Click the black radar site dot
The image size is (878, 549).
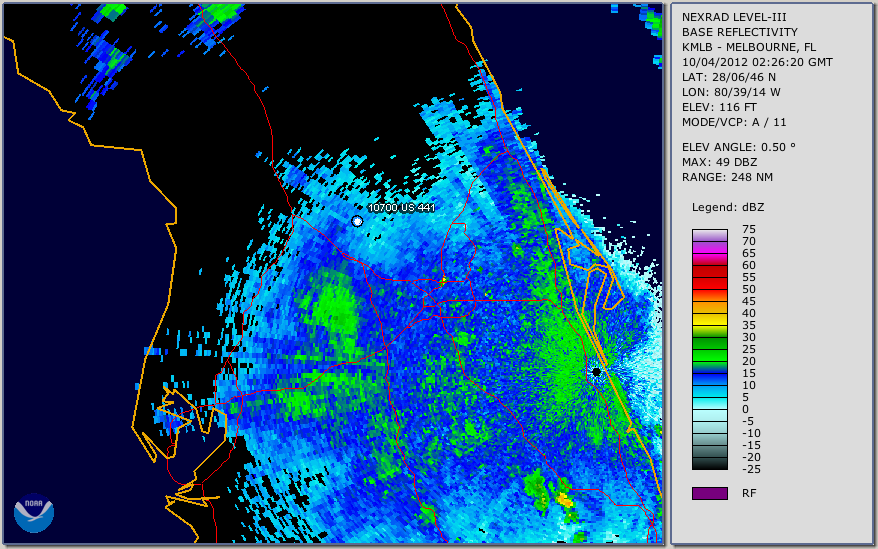[596, 372]
